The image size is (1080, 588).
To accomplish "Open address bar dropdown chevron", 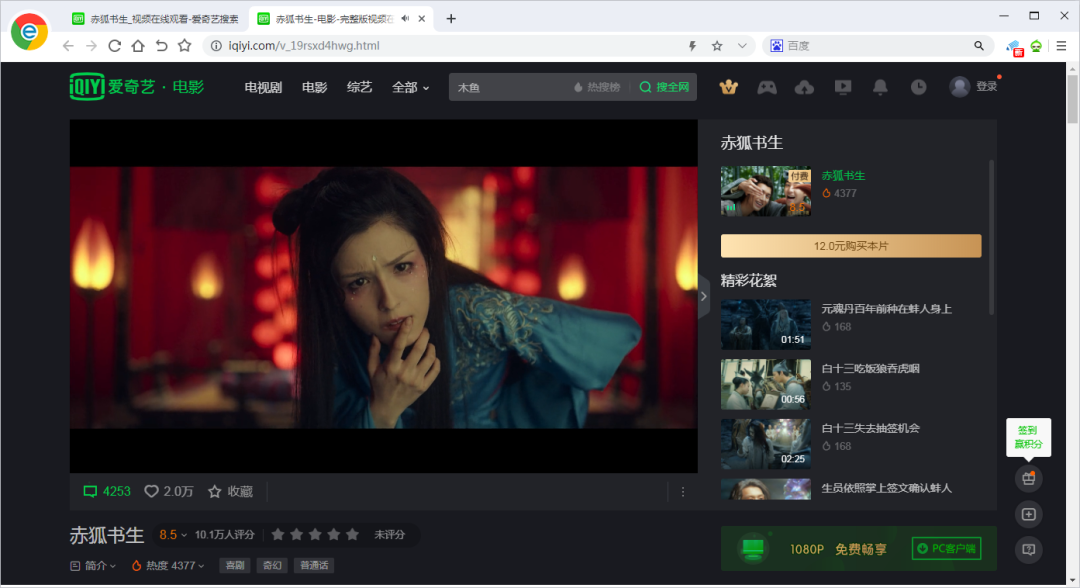I will (x=742, y=45).
